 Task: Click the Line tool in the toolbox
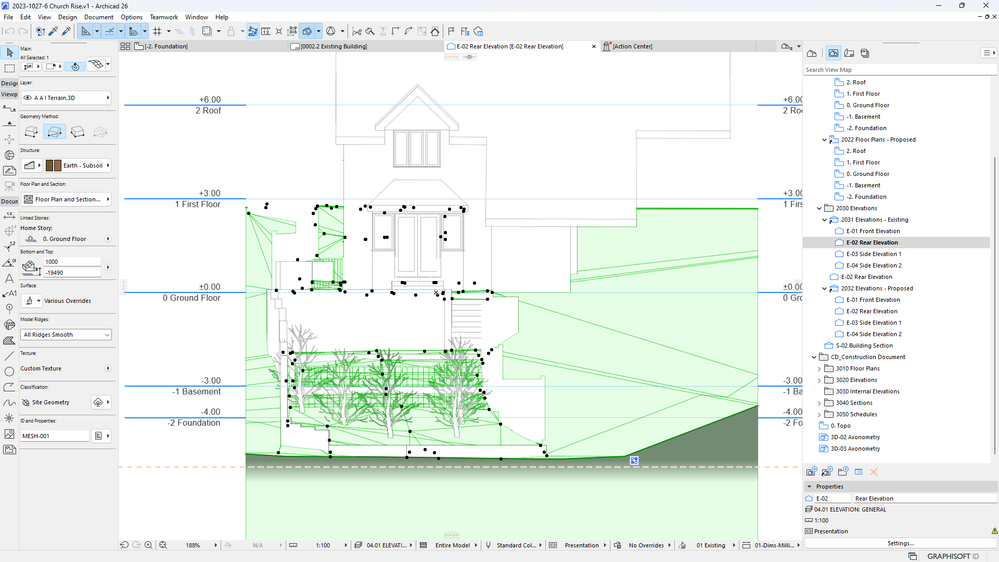(x=9, y=355)
